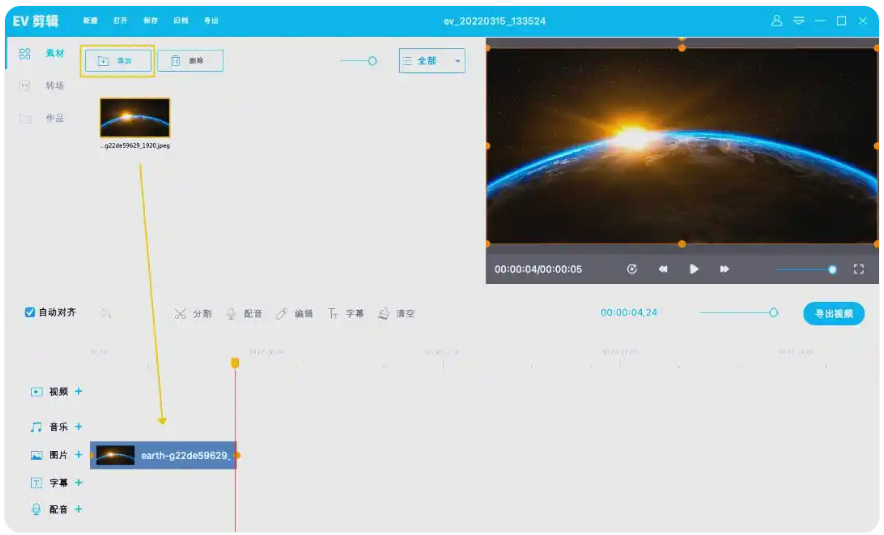Click the 导出视频 export video button
Viewport: 884px width, 535px height.
[x=833, y=313]
